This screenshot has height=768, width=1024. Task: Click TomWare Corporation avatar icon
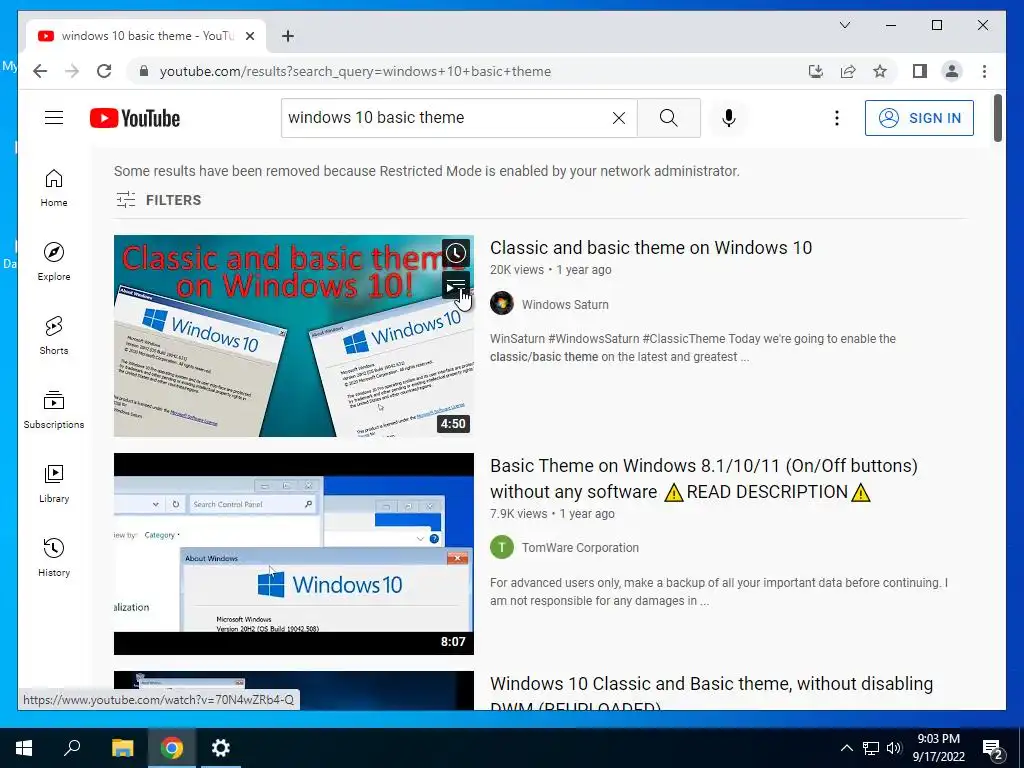coord(502,547)
